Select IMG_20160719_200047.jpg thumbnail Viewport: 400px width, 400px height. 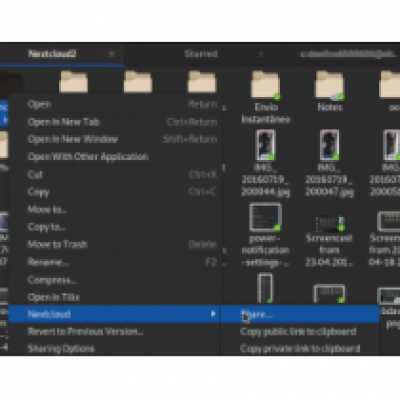pyautogui.click(x=330, y=145)
